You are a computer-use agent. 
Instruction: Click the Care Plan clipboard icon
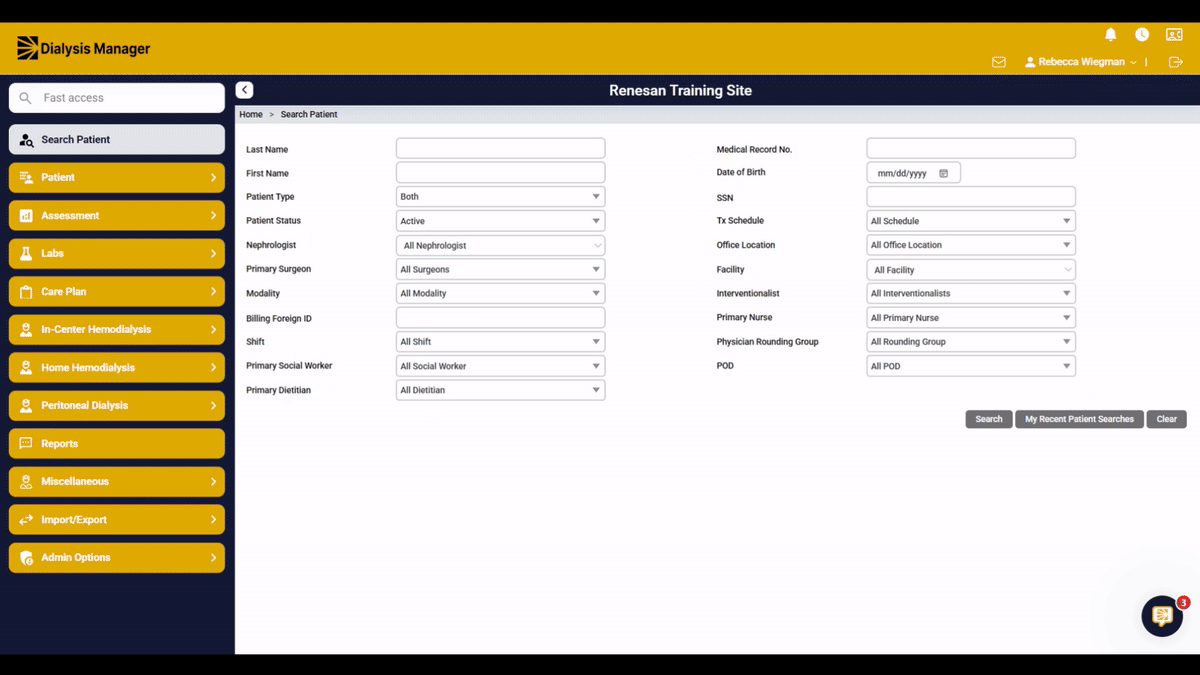(x=26, y=292)
